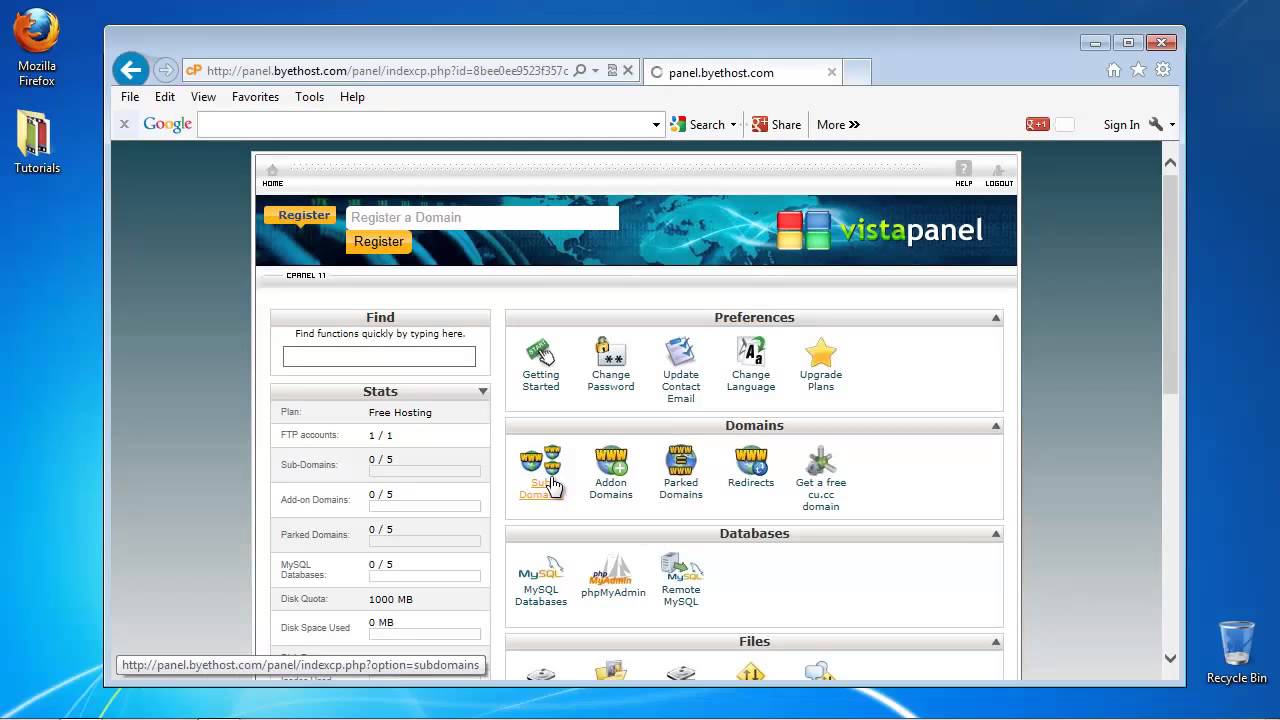Viewport: 1280px width, 720px height.
Task: Collapse the Preferences section
Action: click(996, 318)
